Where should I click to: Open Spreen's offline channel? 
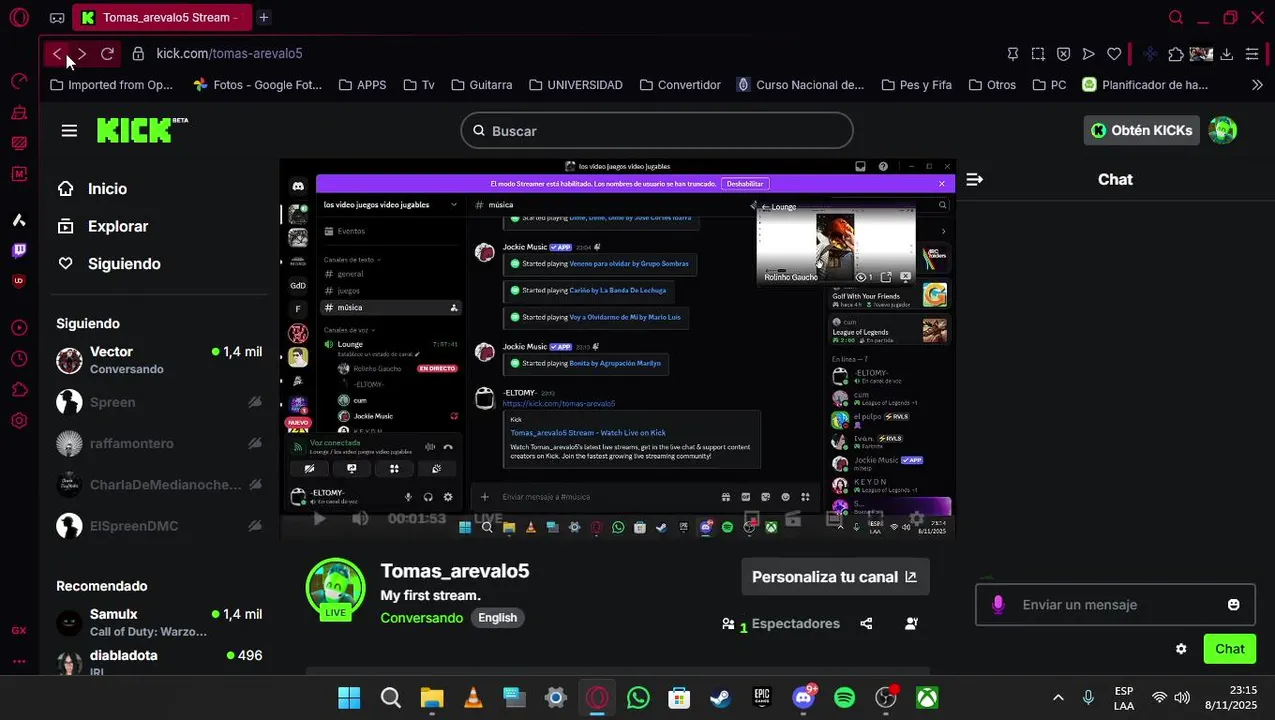(x=160, y=402)
